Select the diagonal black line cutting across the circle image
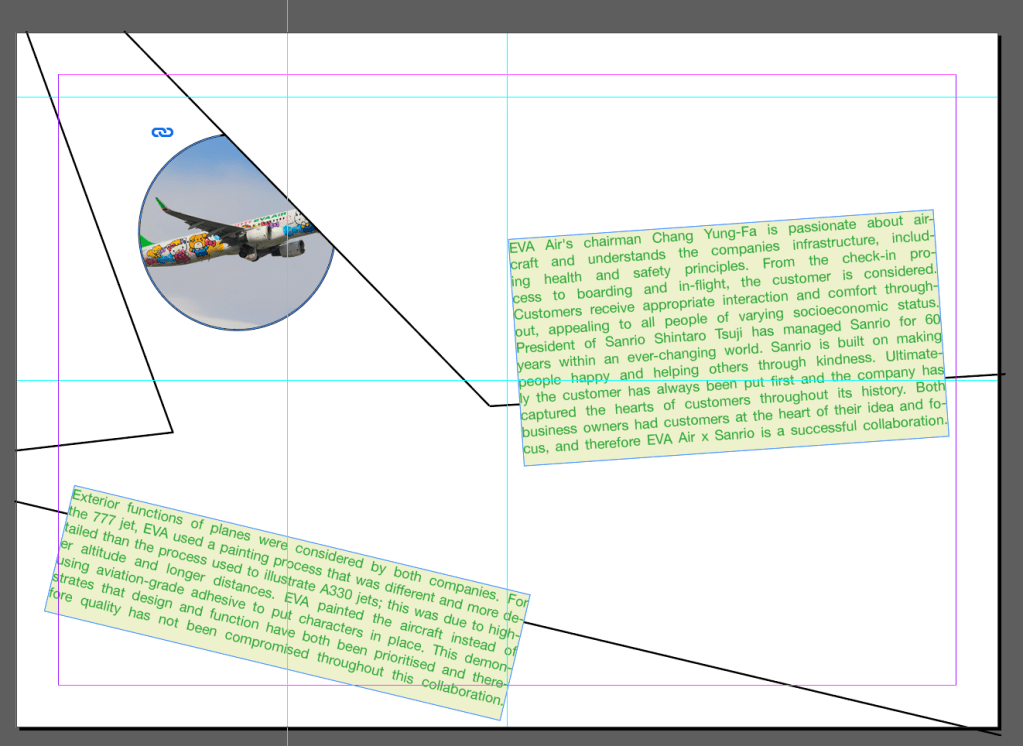 click(400, 312)
